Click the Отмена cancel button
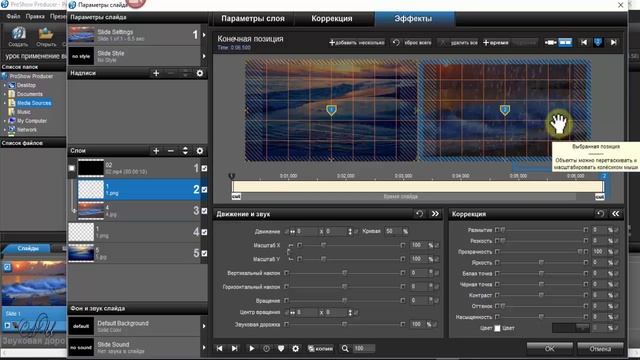Image resolution: width=640 pixels, height=360 pixels. tap(600, 348)
